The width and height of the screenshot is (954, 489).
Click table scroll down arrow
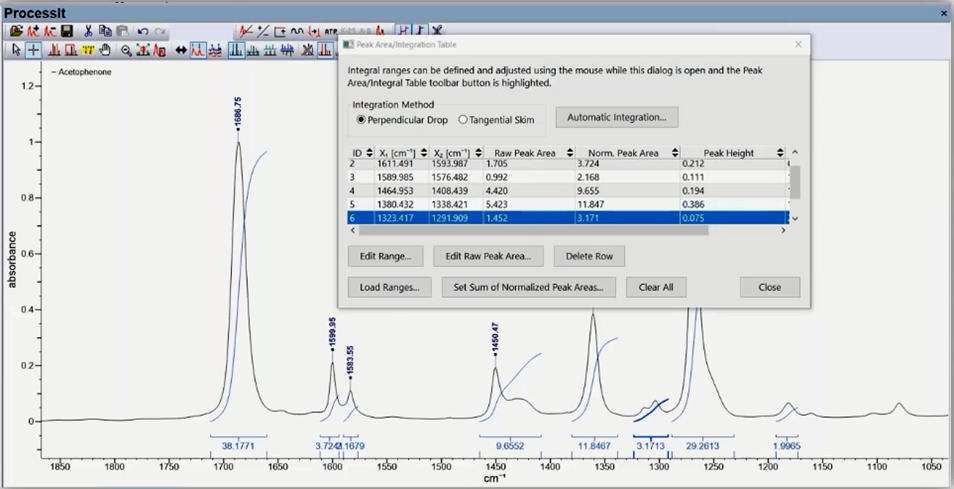click(x=795, y=218)
